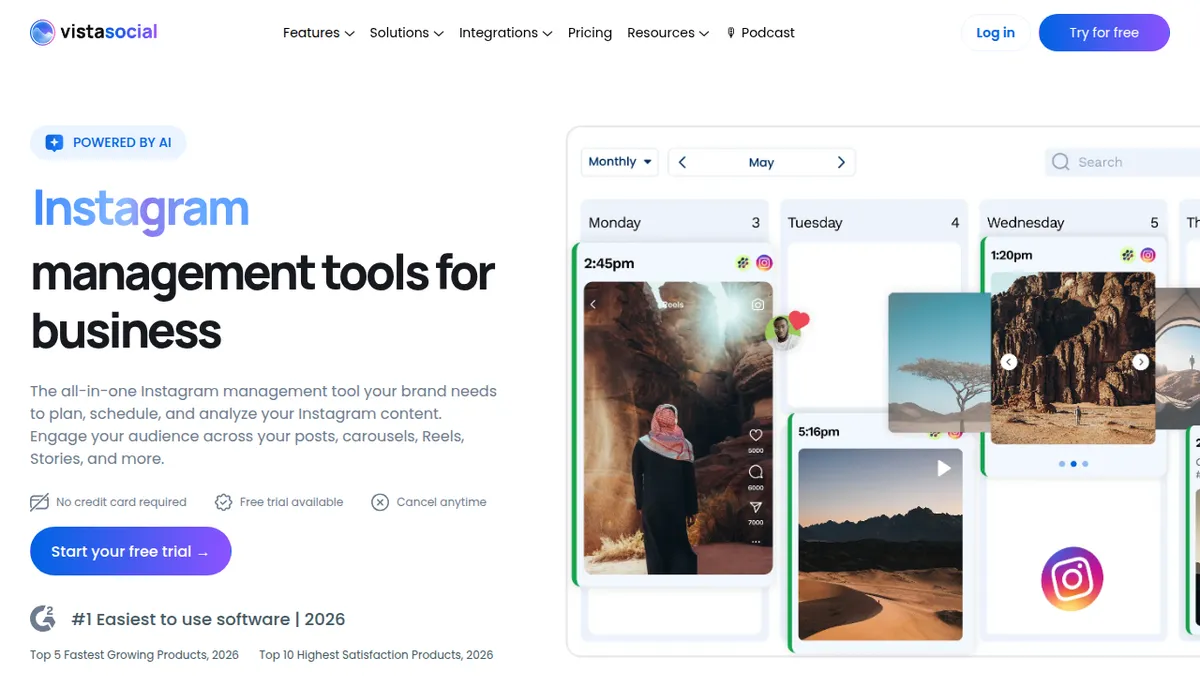Expand the Features menu
Viewport: 1200px width, 684px height.
318,33
